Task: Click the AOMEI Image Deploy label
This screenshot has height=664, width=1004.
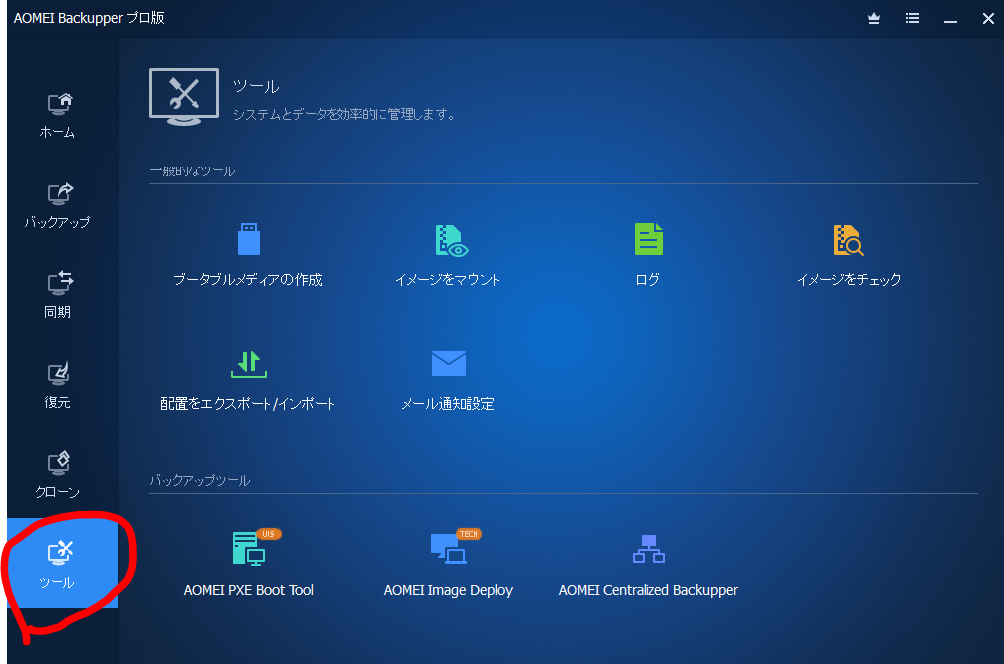Action: point(448,590)
